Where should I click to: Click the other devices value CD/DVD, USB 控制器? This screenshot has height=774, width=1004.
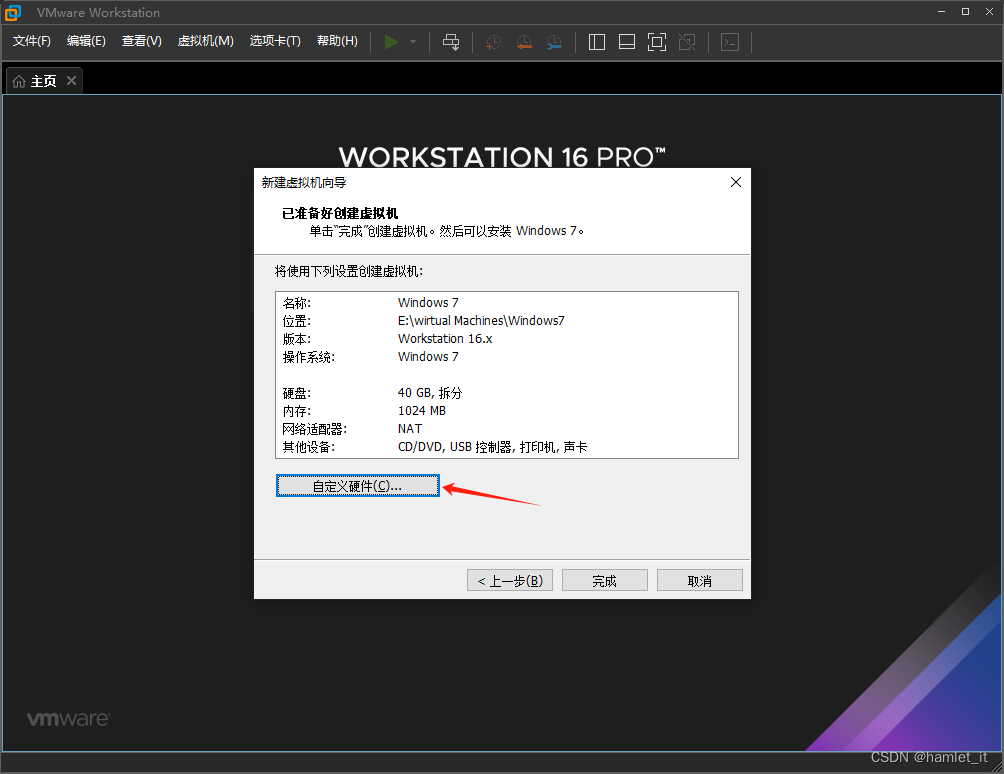pyautogui.click(x=492, y=447)
